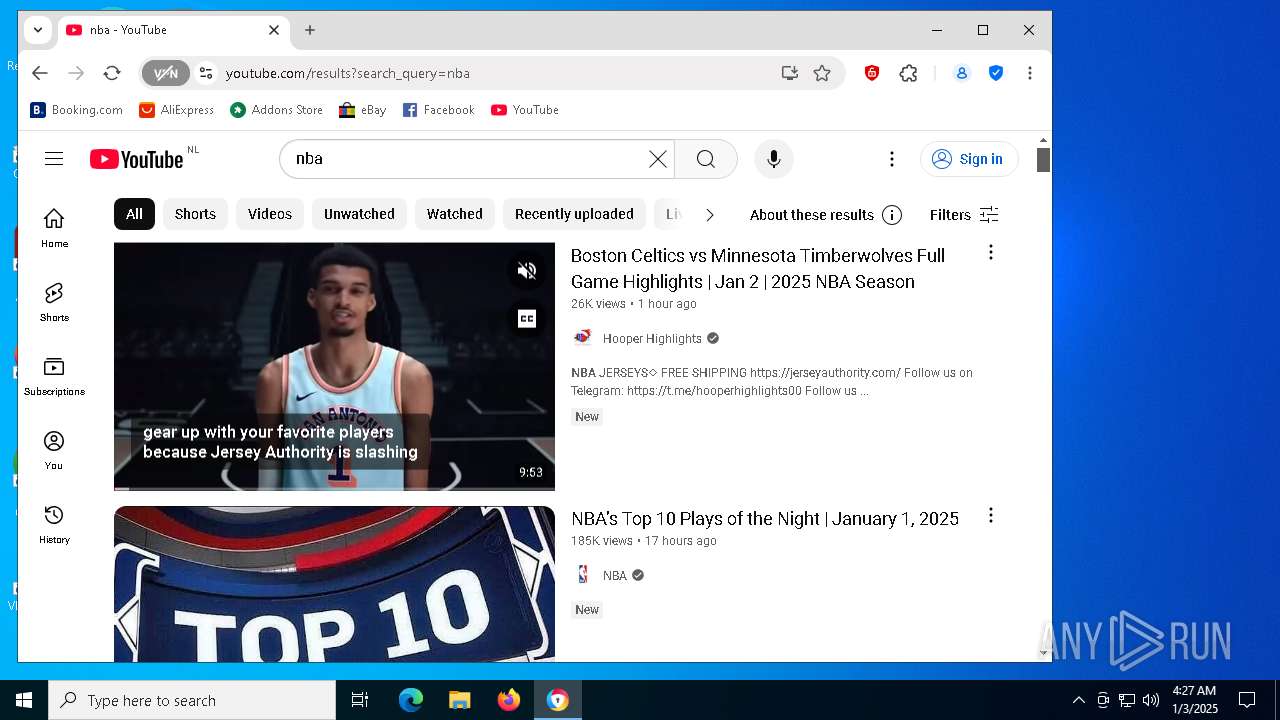Open Subscriptions in the sidebar

[54, 376]
